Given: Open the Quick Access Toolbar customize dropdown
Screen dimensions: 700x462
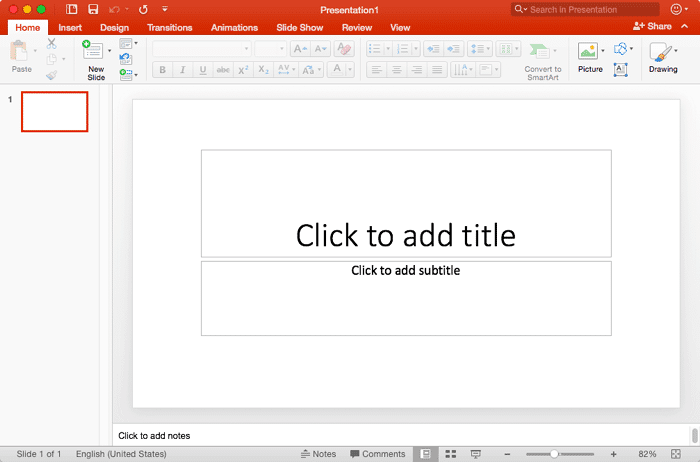Looking at the screenshot, I should (x=165, y=9).
